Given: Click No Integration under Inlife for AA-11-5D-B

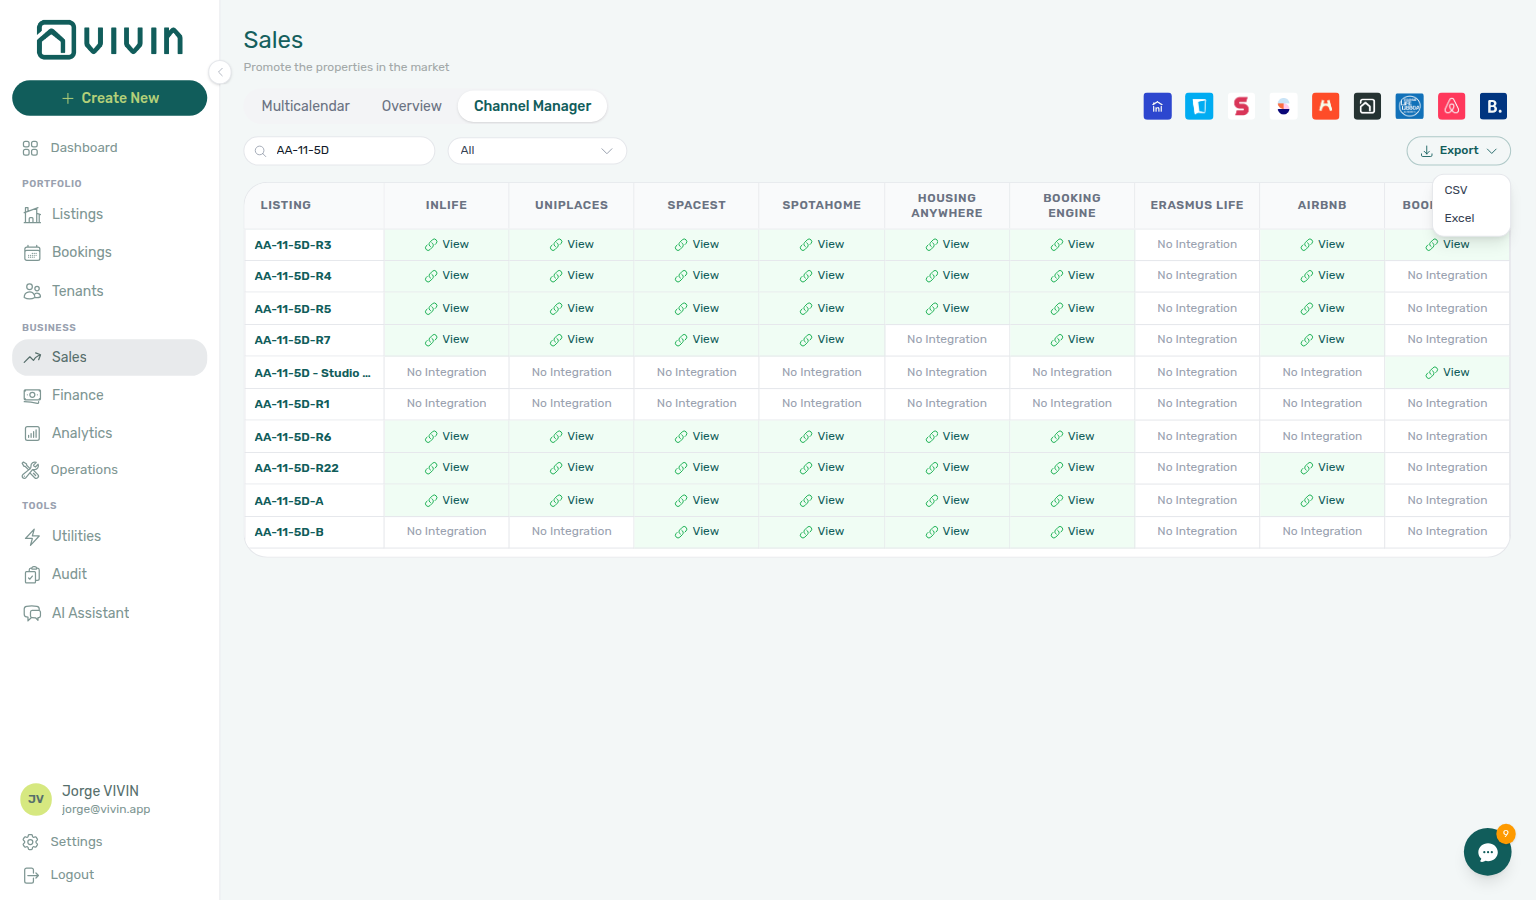Looking at the screenshot, I should coord(447,532).
